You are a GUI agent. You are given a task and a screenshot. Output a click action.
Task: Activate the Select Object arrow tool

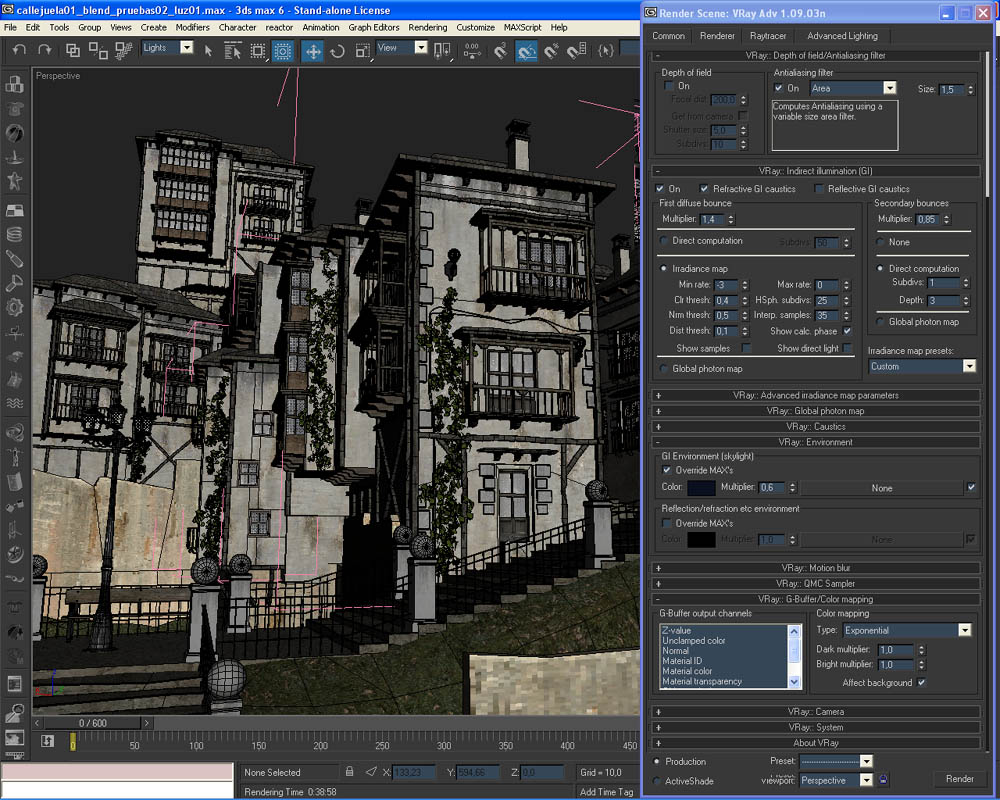pyautogui.click(x=209, y=50)
